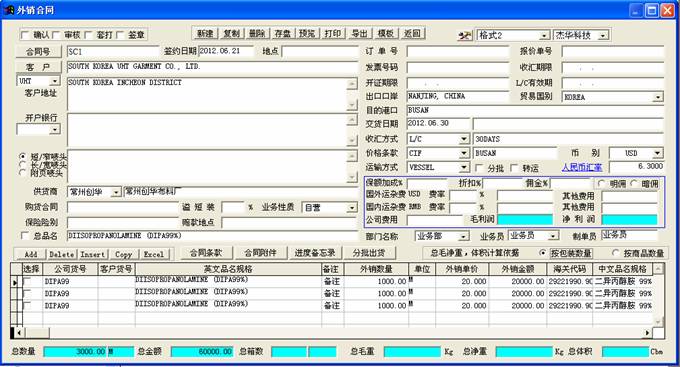Expand the 价格条款 CIF dropdown
The height and width of the screenshot is (367, 680).
464,153
